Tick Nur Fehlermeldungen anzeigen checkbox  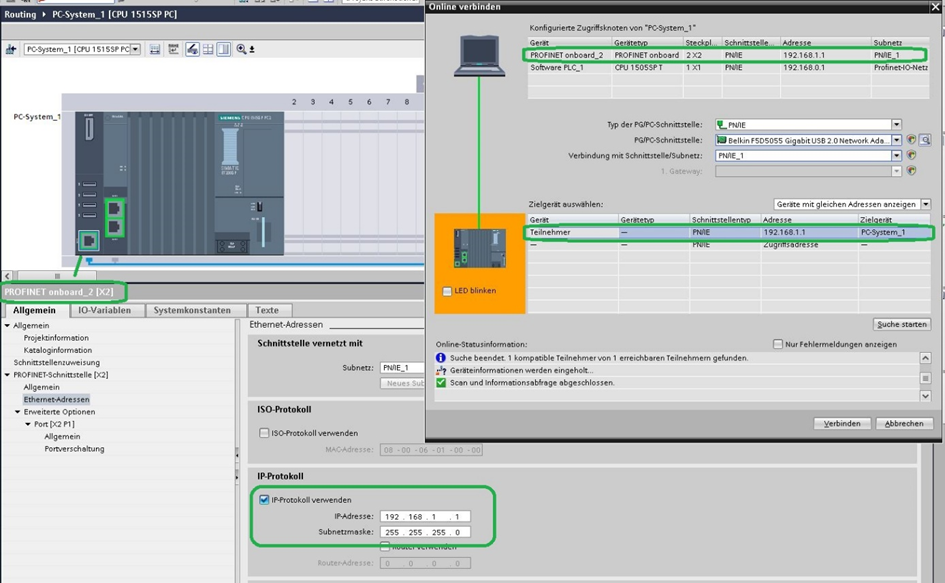(x=778, y=344)
